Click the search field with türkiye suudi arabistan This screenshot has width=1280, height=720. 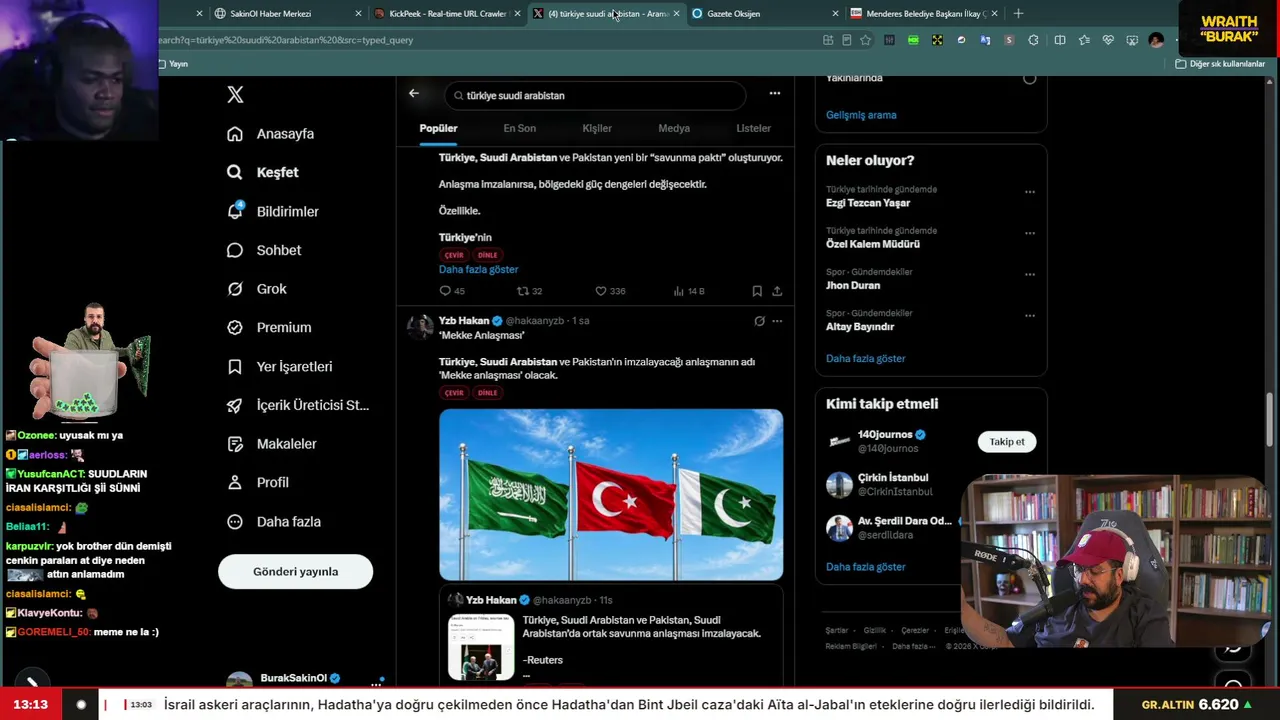595,96
